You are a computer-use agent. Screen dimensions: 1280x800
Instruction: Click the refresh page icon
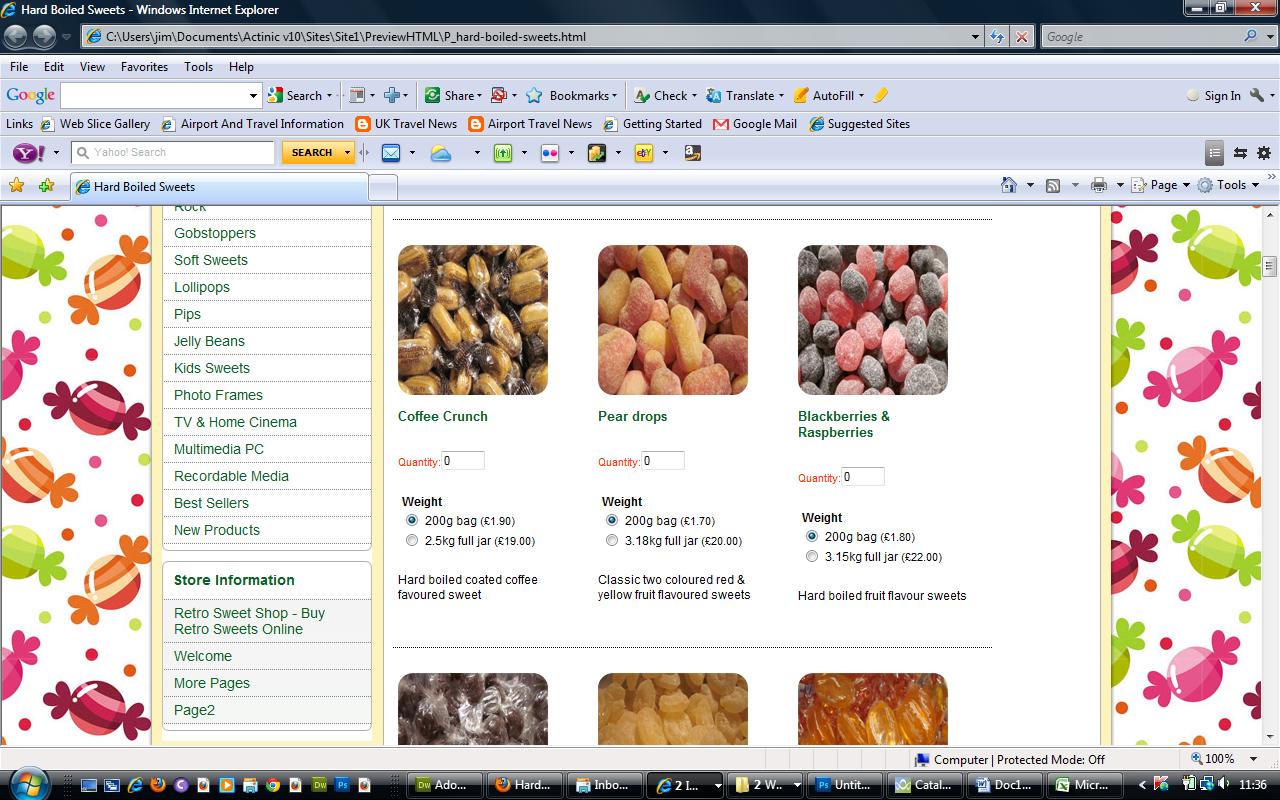tap(996, 37)
